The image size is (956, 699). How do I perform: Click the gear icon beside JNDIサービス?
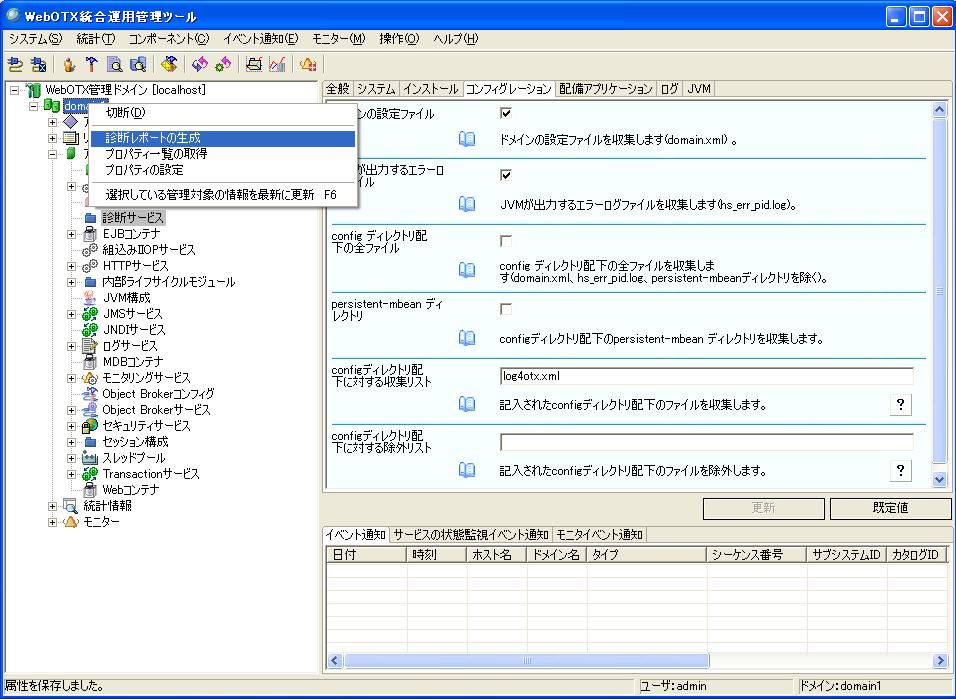90,330
